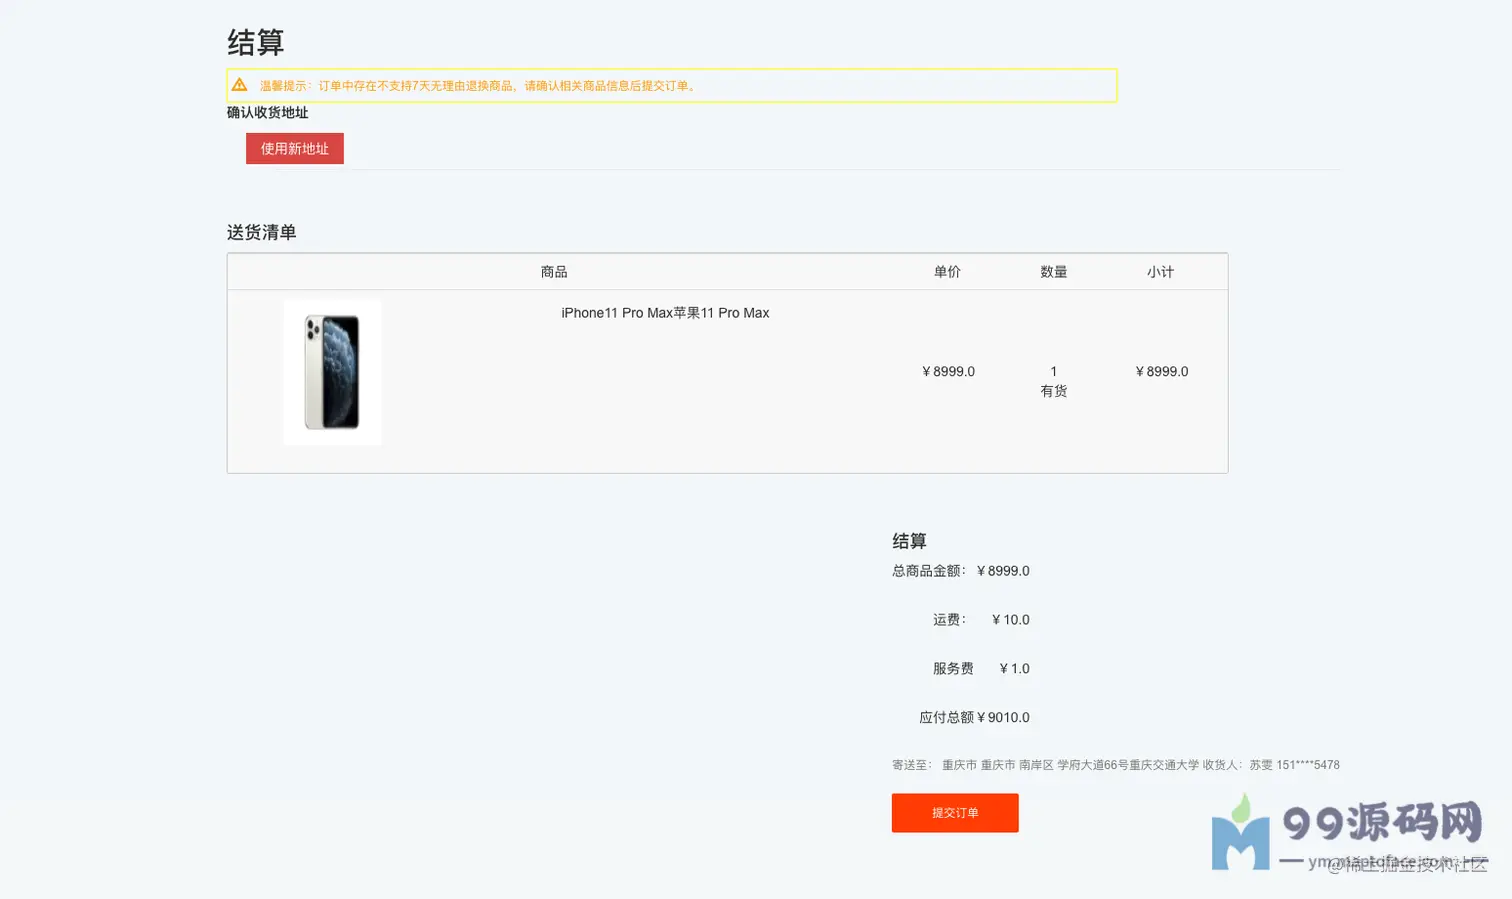Select the product name iPhone11 Pro Max苹果11 Pro Max
The width and height of the screenshot is (1512, 899).
point(665,313)
